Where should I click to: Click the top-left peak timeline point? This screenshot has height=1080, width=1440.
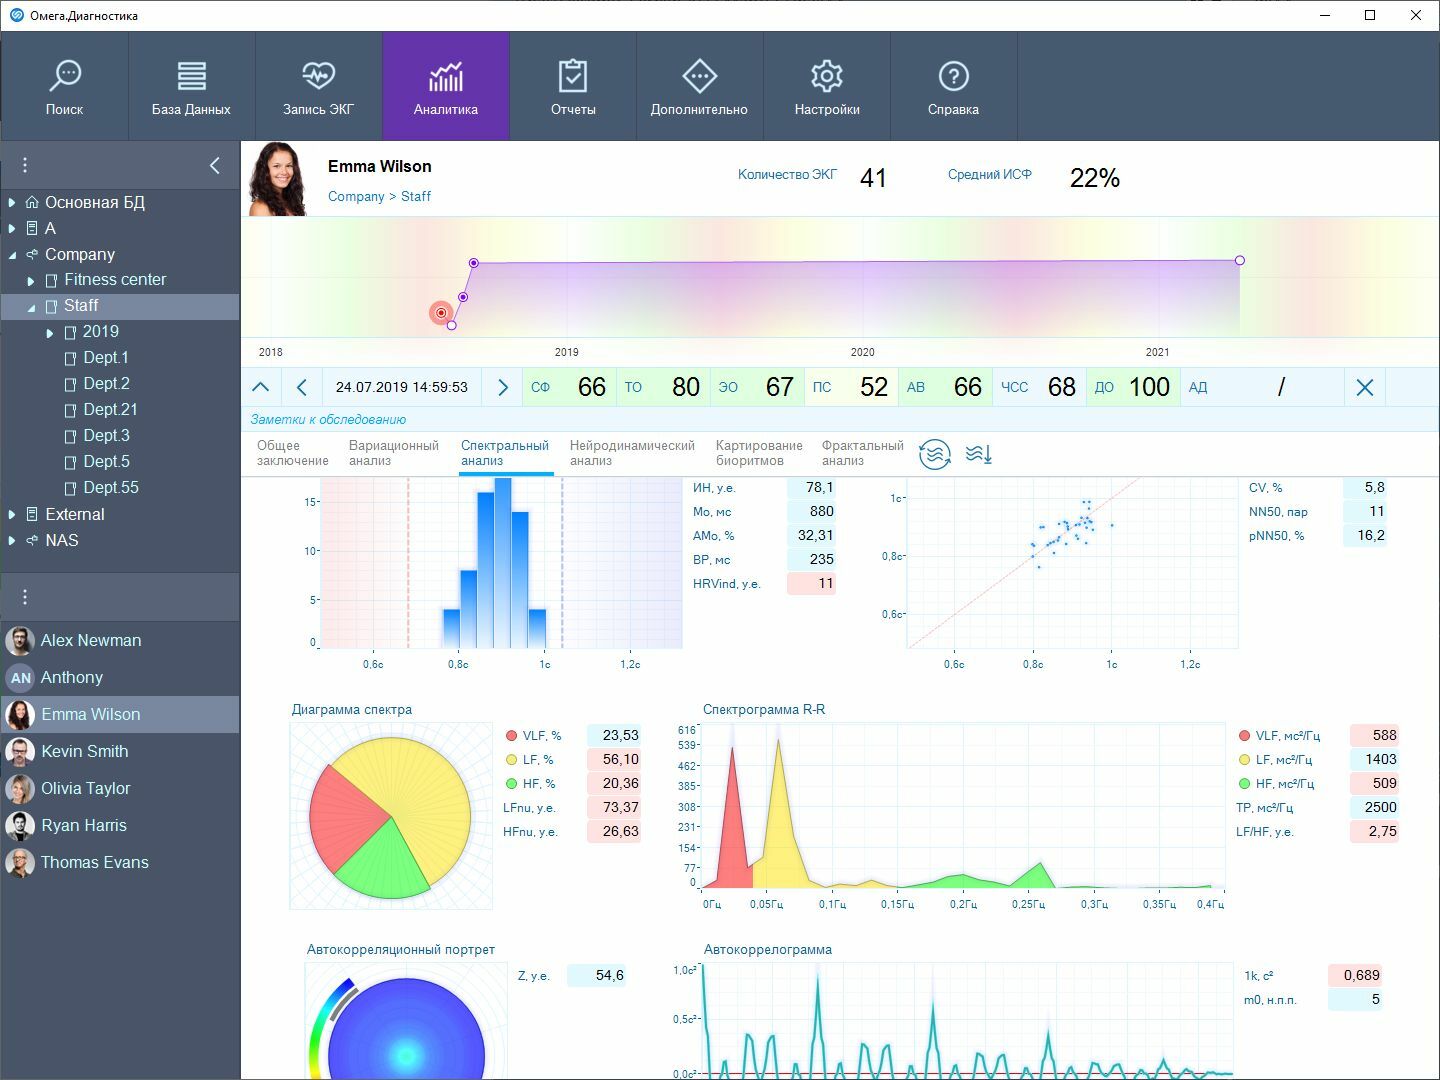tap(474, 263)
